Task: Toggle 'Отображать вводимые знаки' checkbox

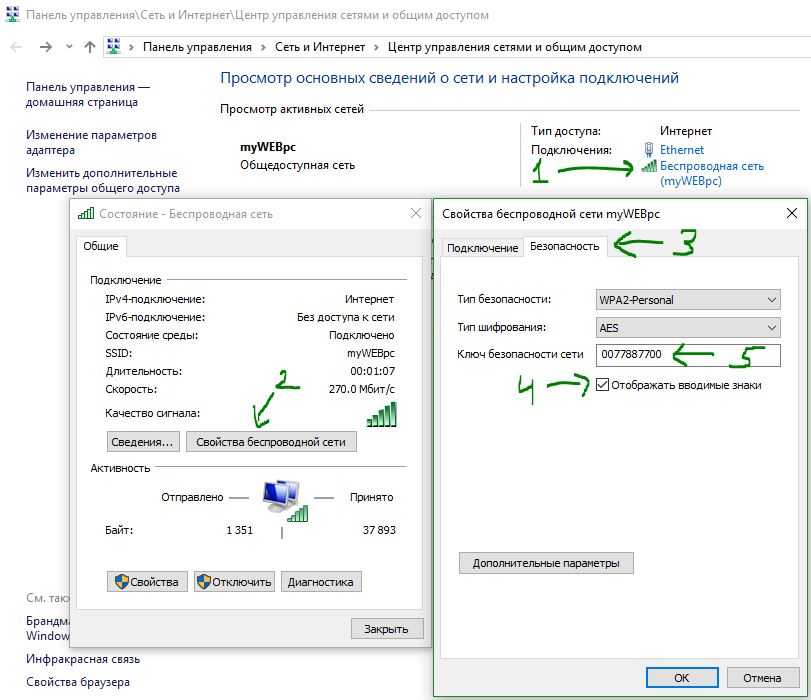Action: pos(602,384)
